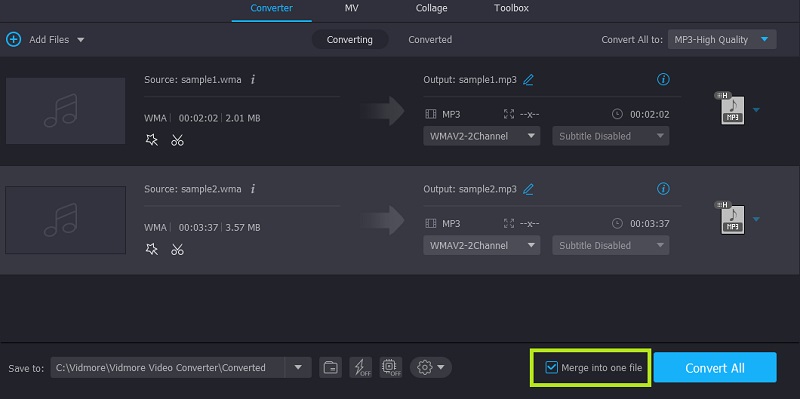Open info for source sample2.wma
Image resolution: width=800 pixels, height=399 pixels.
(x=253, y=189)
